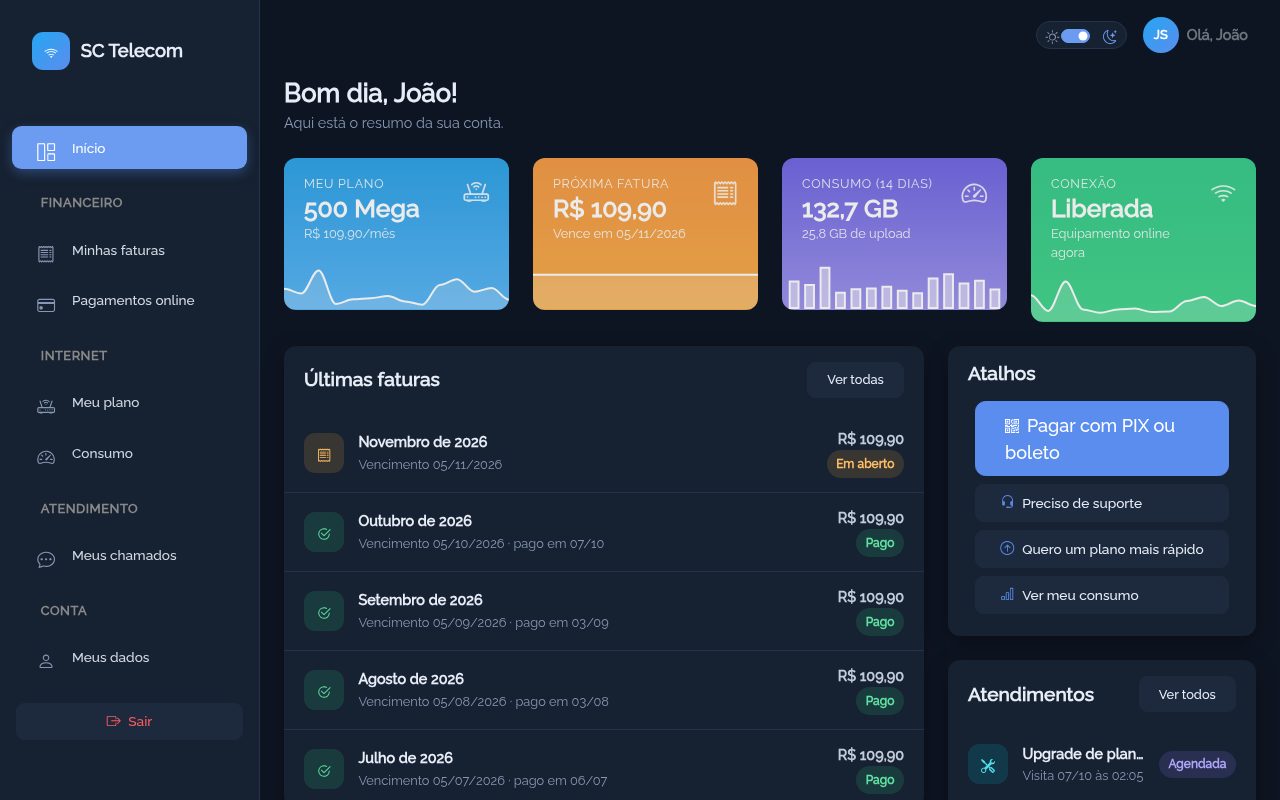
Task: Click the Upgrade de plano ticket title
Action: [1082, 754]
